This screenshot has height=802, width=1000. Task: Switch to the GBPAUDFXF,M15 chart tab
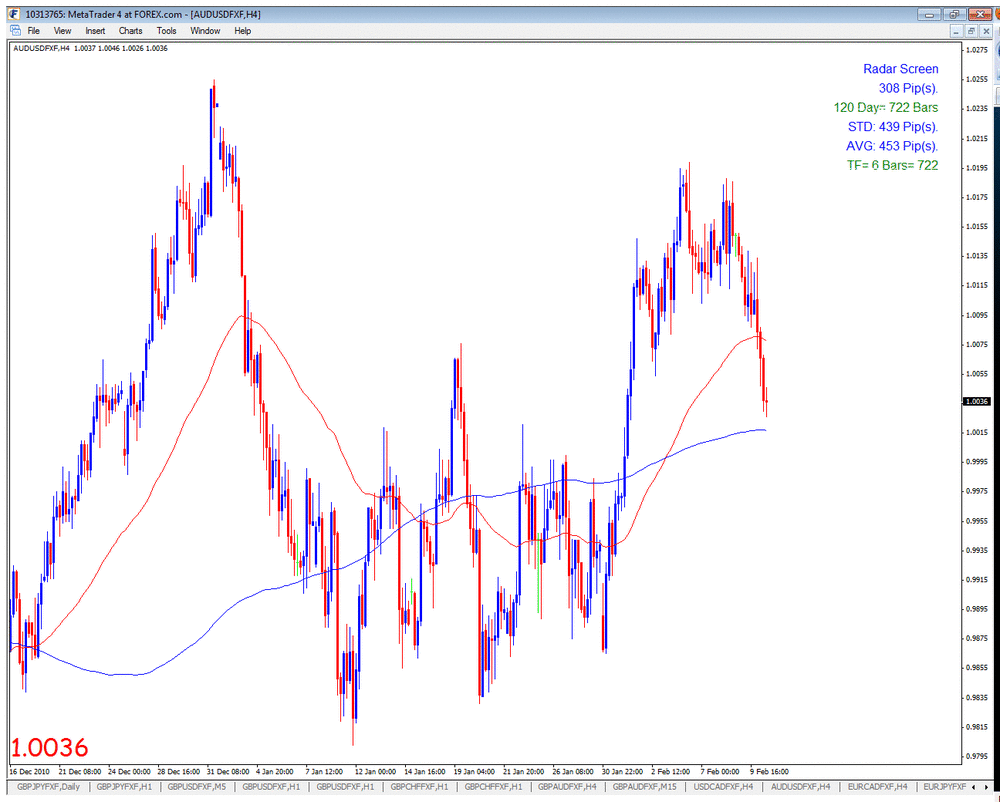644,787
